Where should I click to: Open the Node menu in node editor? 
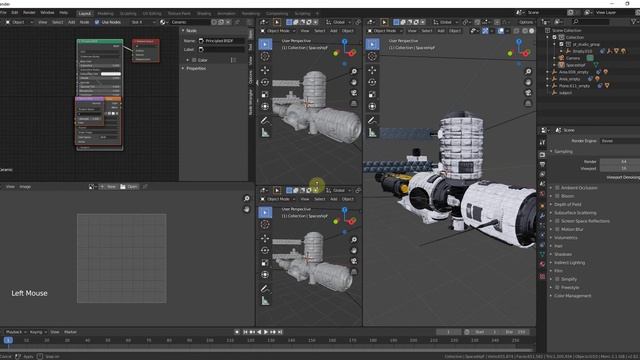coord(84,22)
